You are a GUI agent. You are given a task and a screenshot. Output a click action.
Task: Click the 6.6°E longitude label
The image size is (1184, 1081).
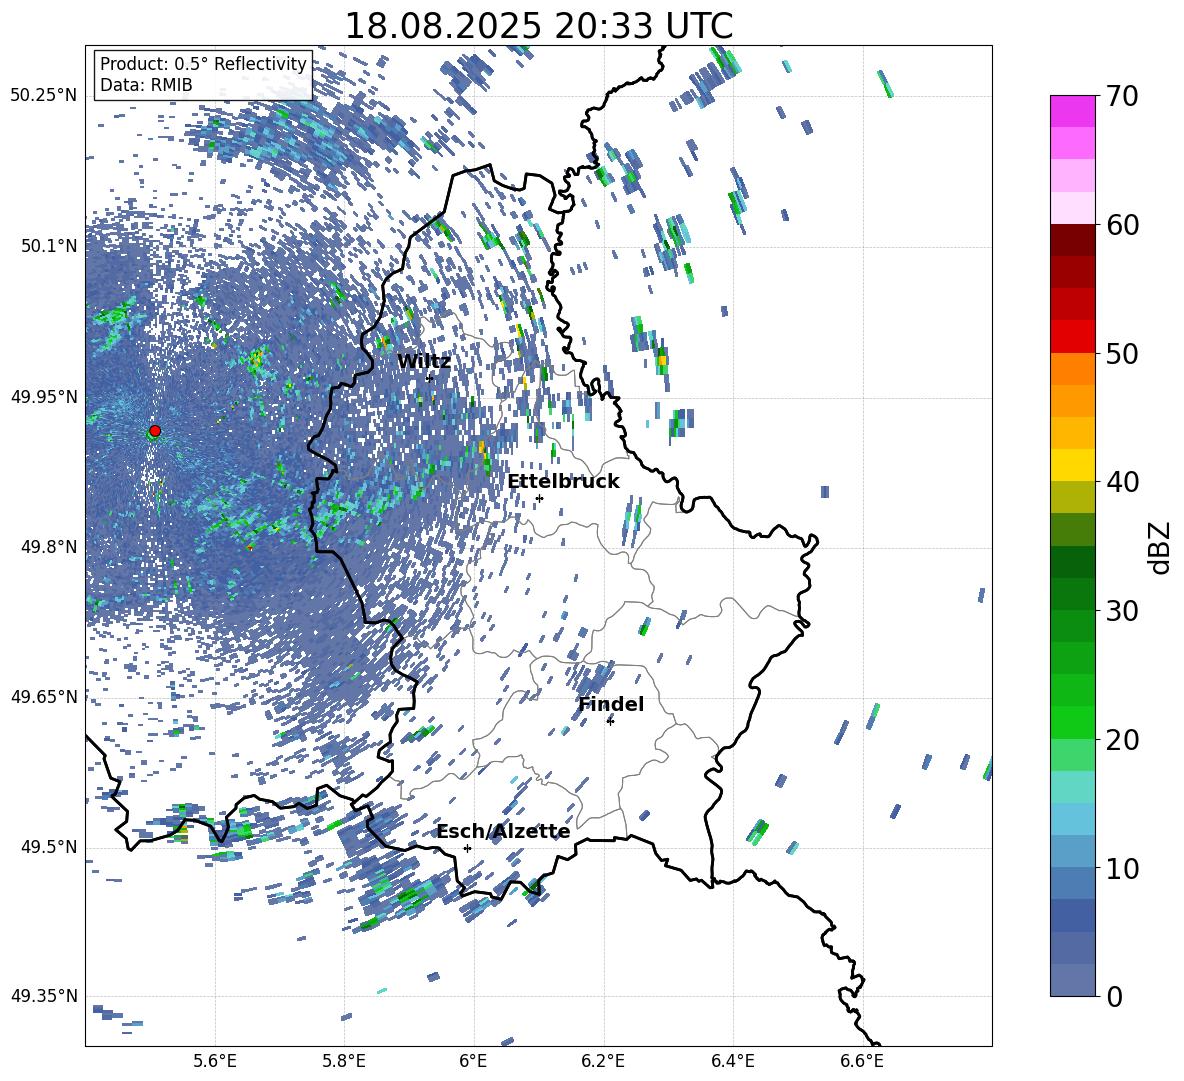tap(862, 1062)
